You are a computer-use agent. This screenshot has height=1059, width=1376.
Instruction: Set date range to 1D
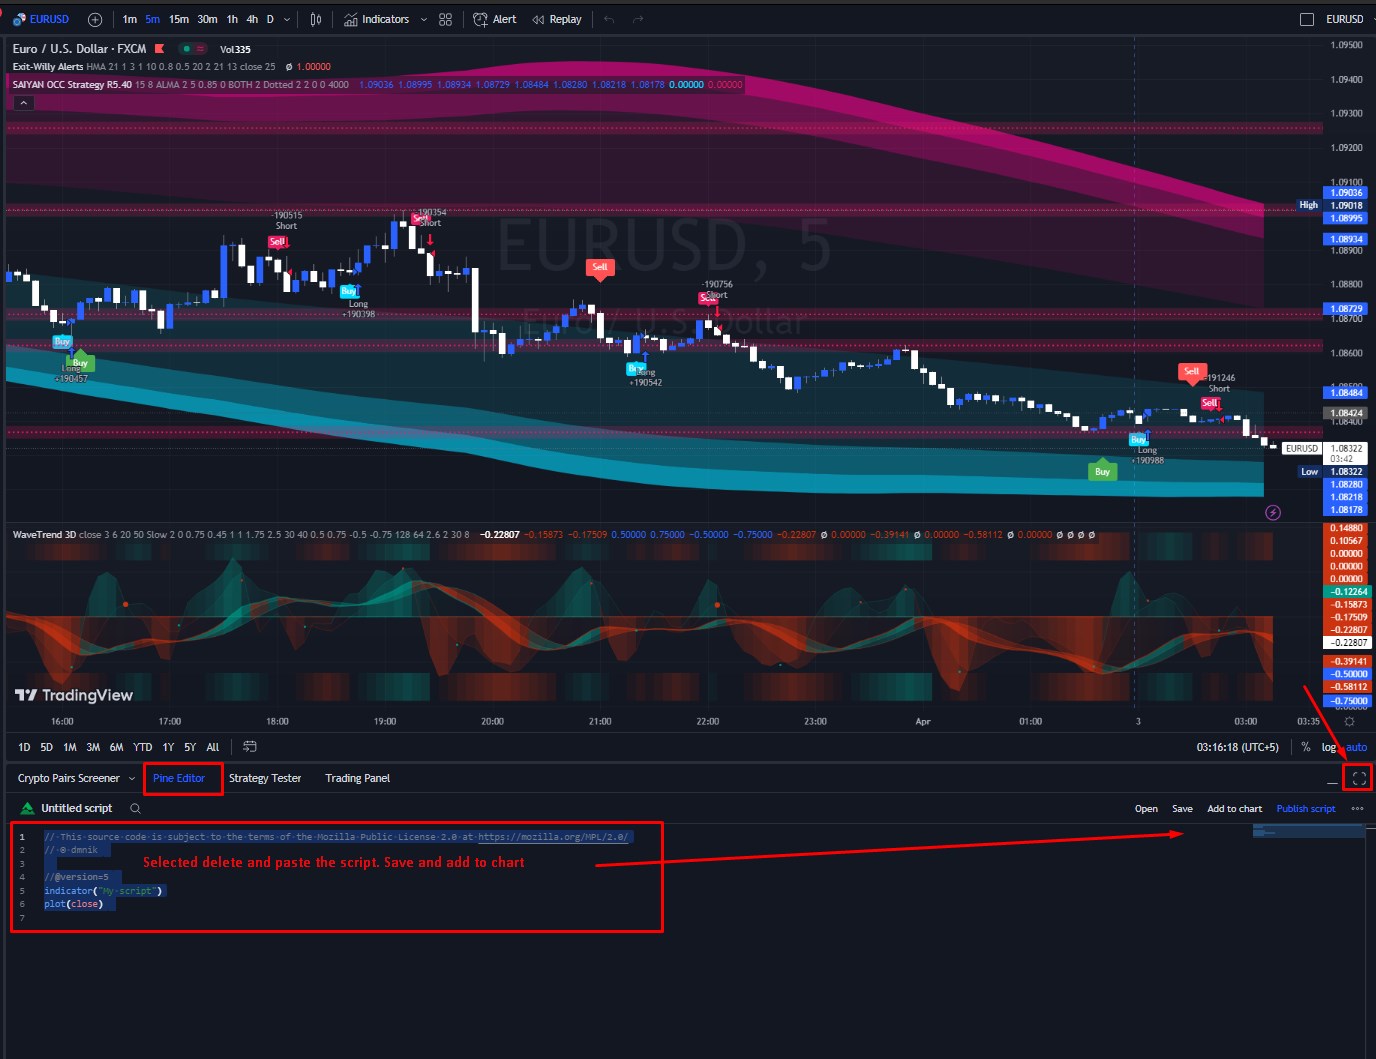pyautogui.click(x=24, y=747)
